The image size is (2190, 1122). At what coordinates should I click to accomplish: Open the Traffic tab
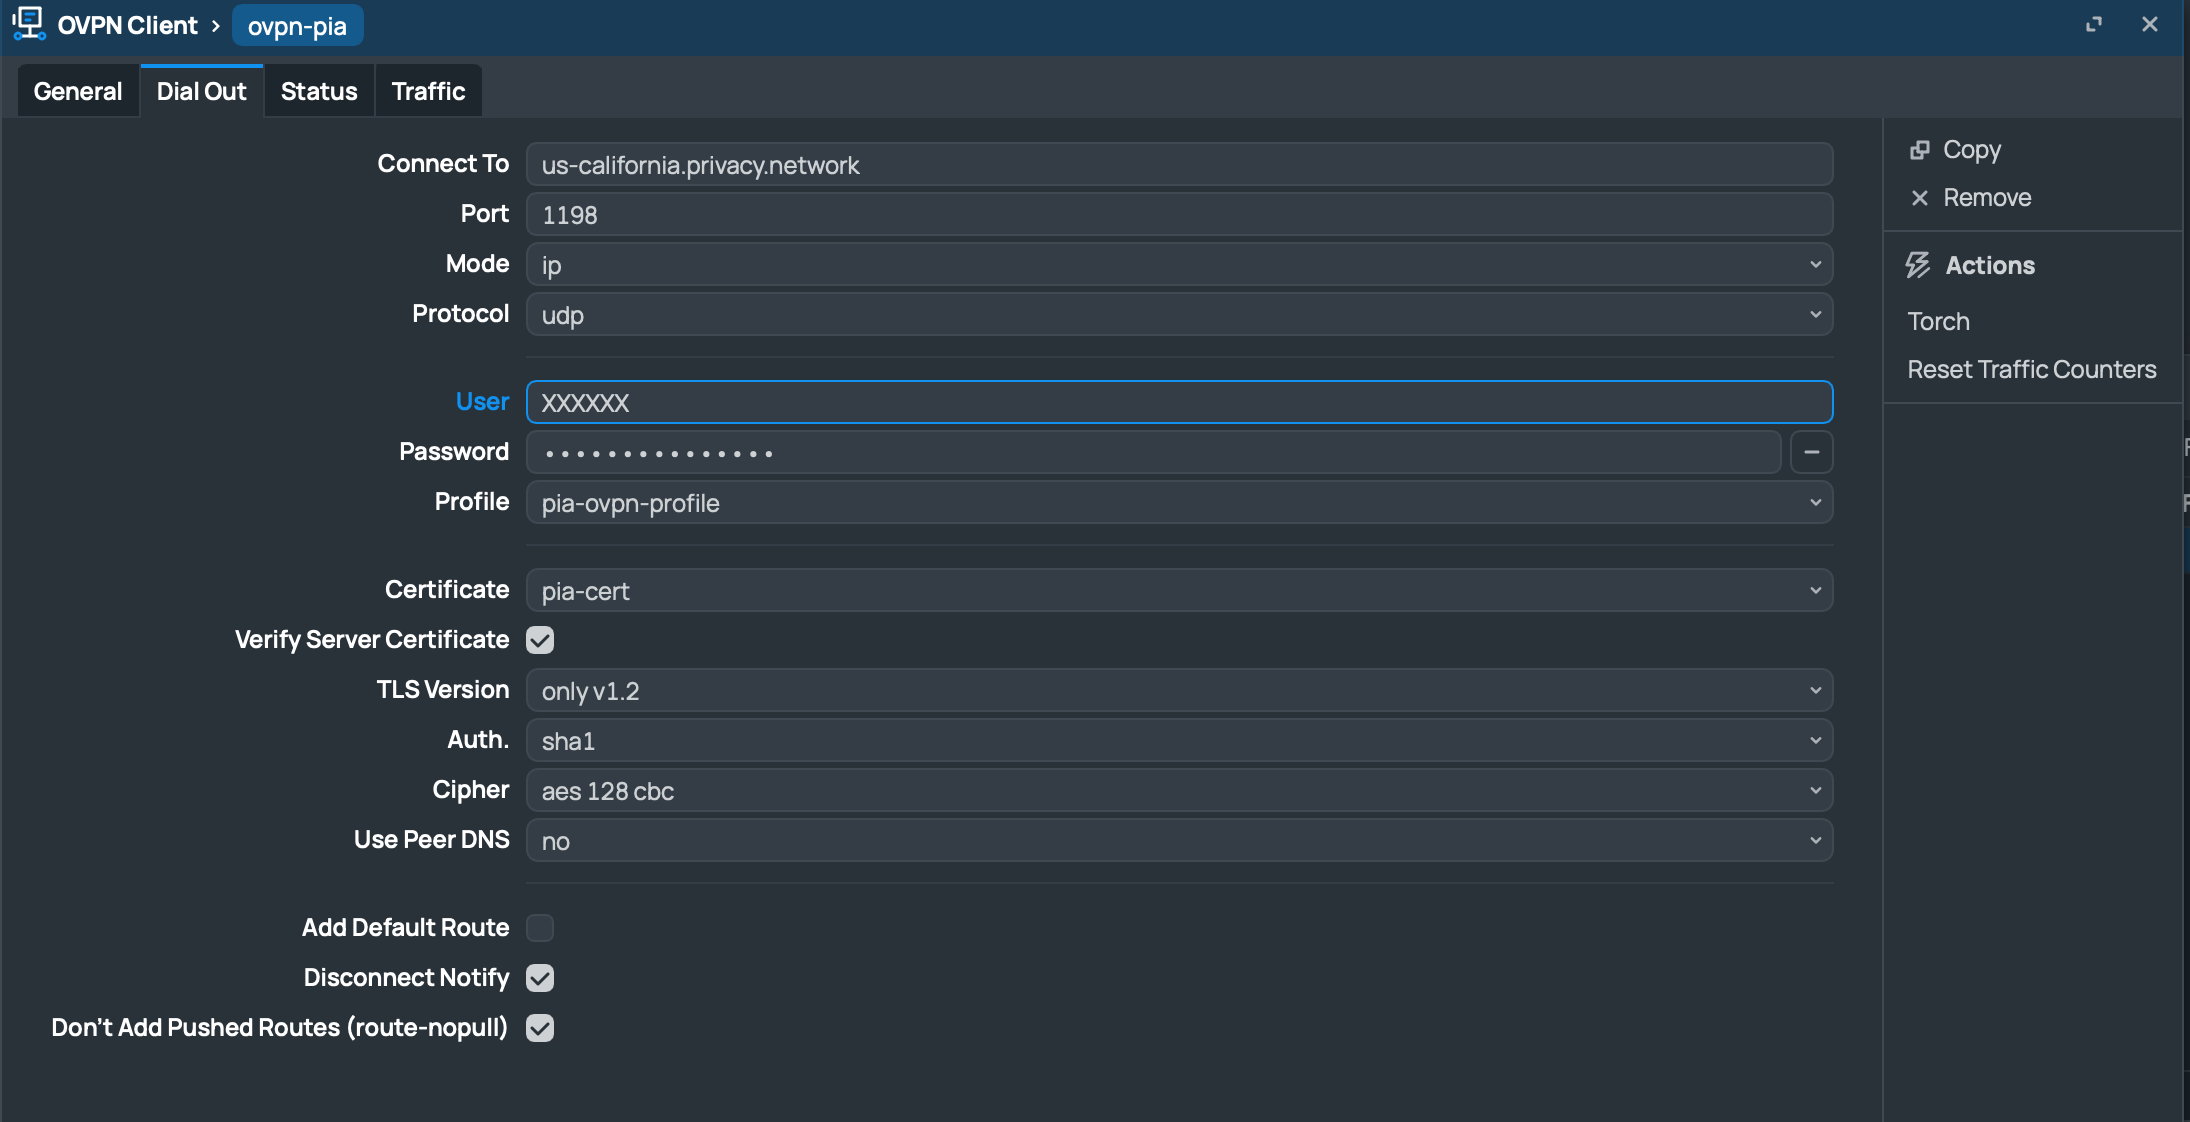click(x=428, y=91)
